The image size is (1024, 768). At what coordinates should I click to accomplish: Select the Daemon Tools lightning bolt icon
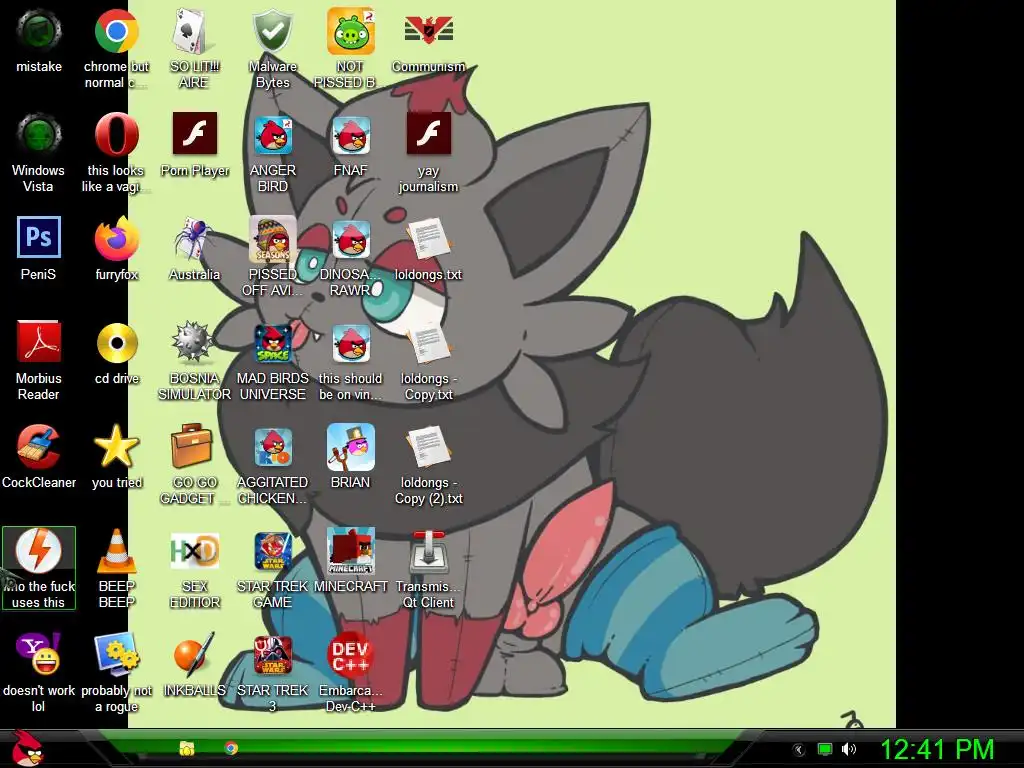(x=39, y=551)
